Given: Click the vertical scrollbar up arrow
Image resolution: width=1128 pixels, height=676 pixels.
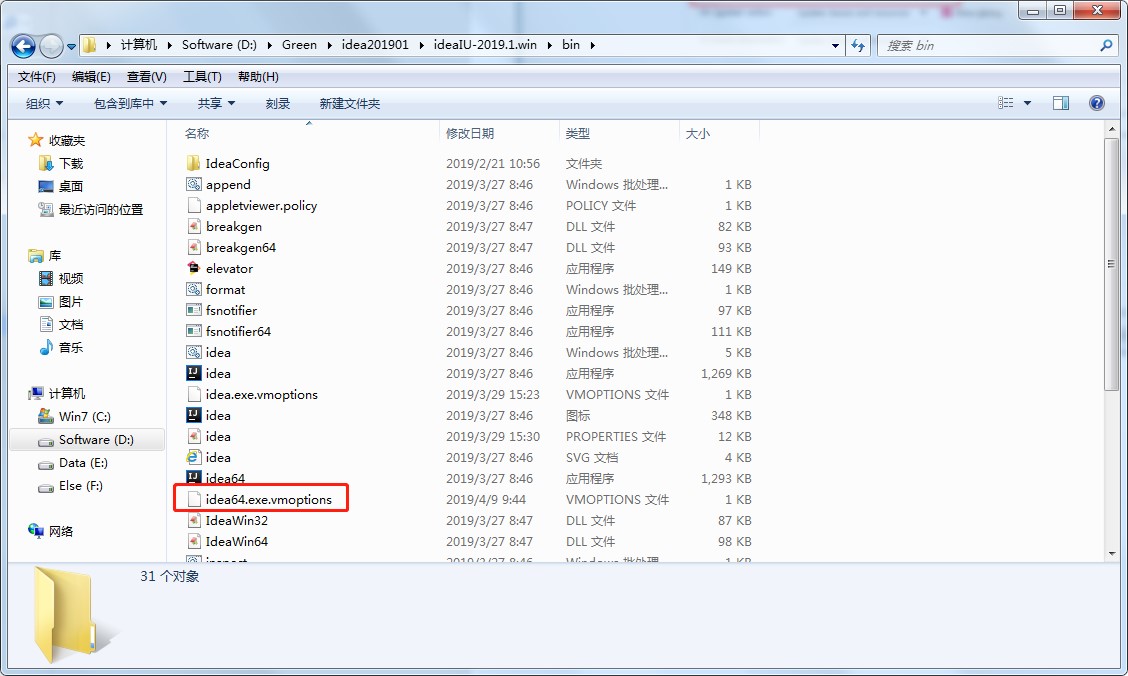Looking at the screenshot, I should coord(1112,129).
